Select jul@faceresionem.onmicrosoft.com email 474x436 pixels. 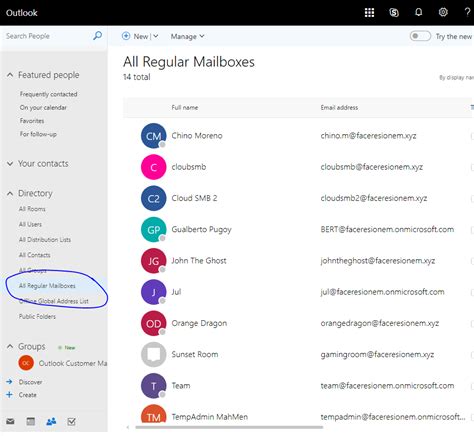[x=382, y=292]
